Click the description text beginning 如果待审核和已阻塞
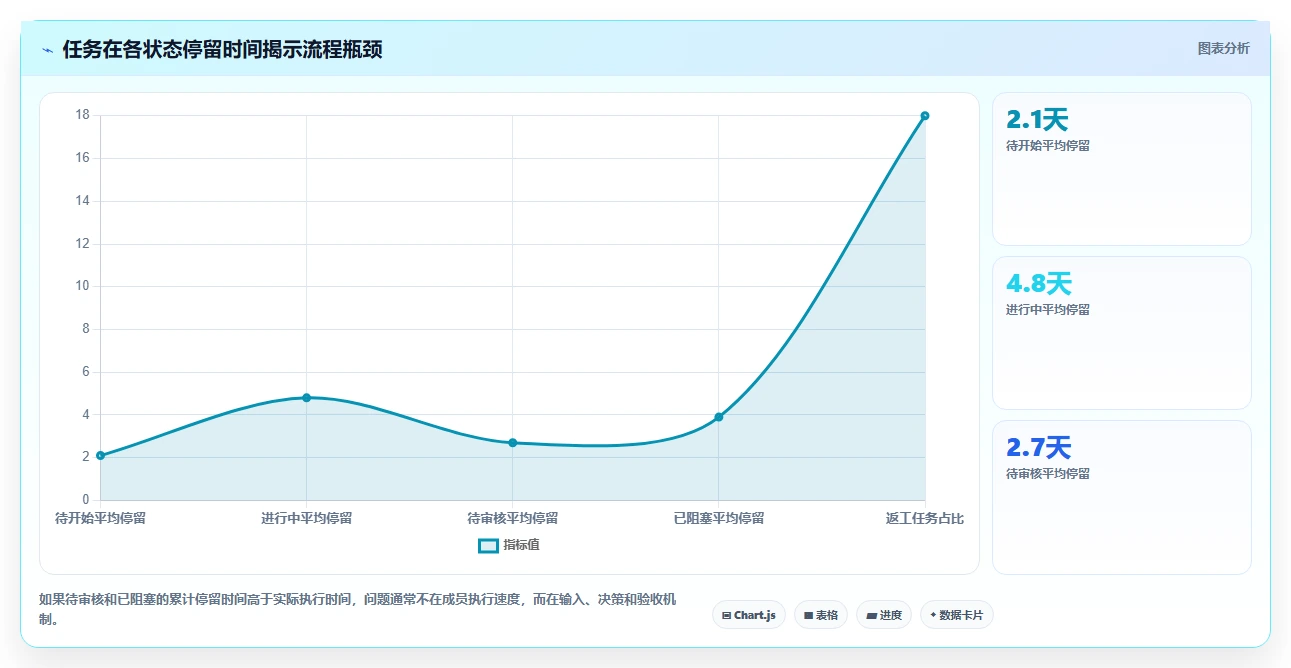The height and width of the screenshot is (668, 1291). point(357,609)
